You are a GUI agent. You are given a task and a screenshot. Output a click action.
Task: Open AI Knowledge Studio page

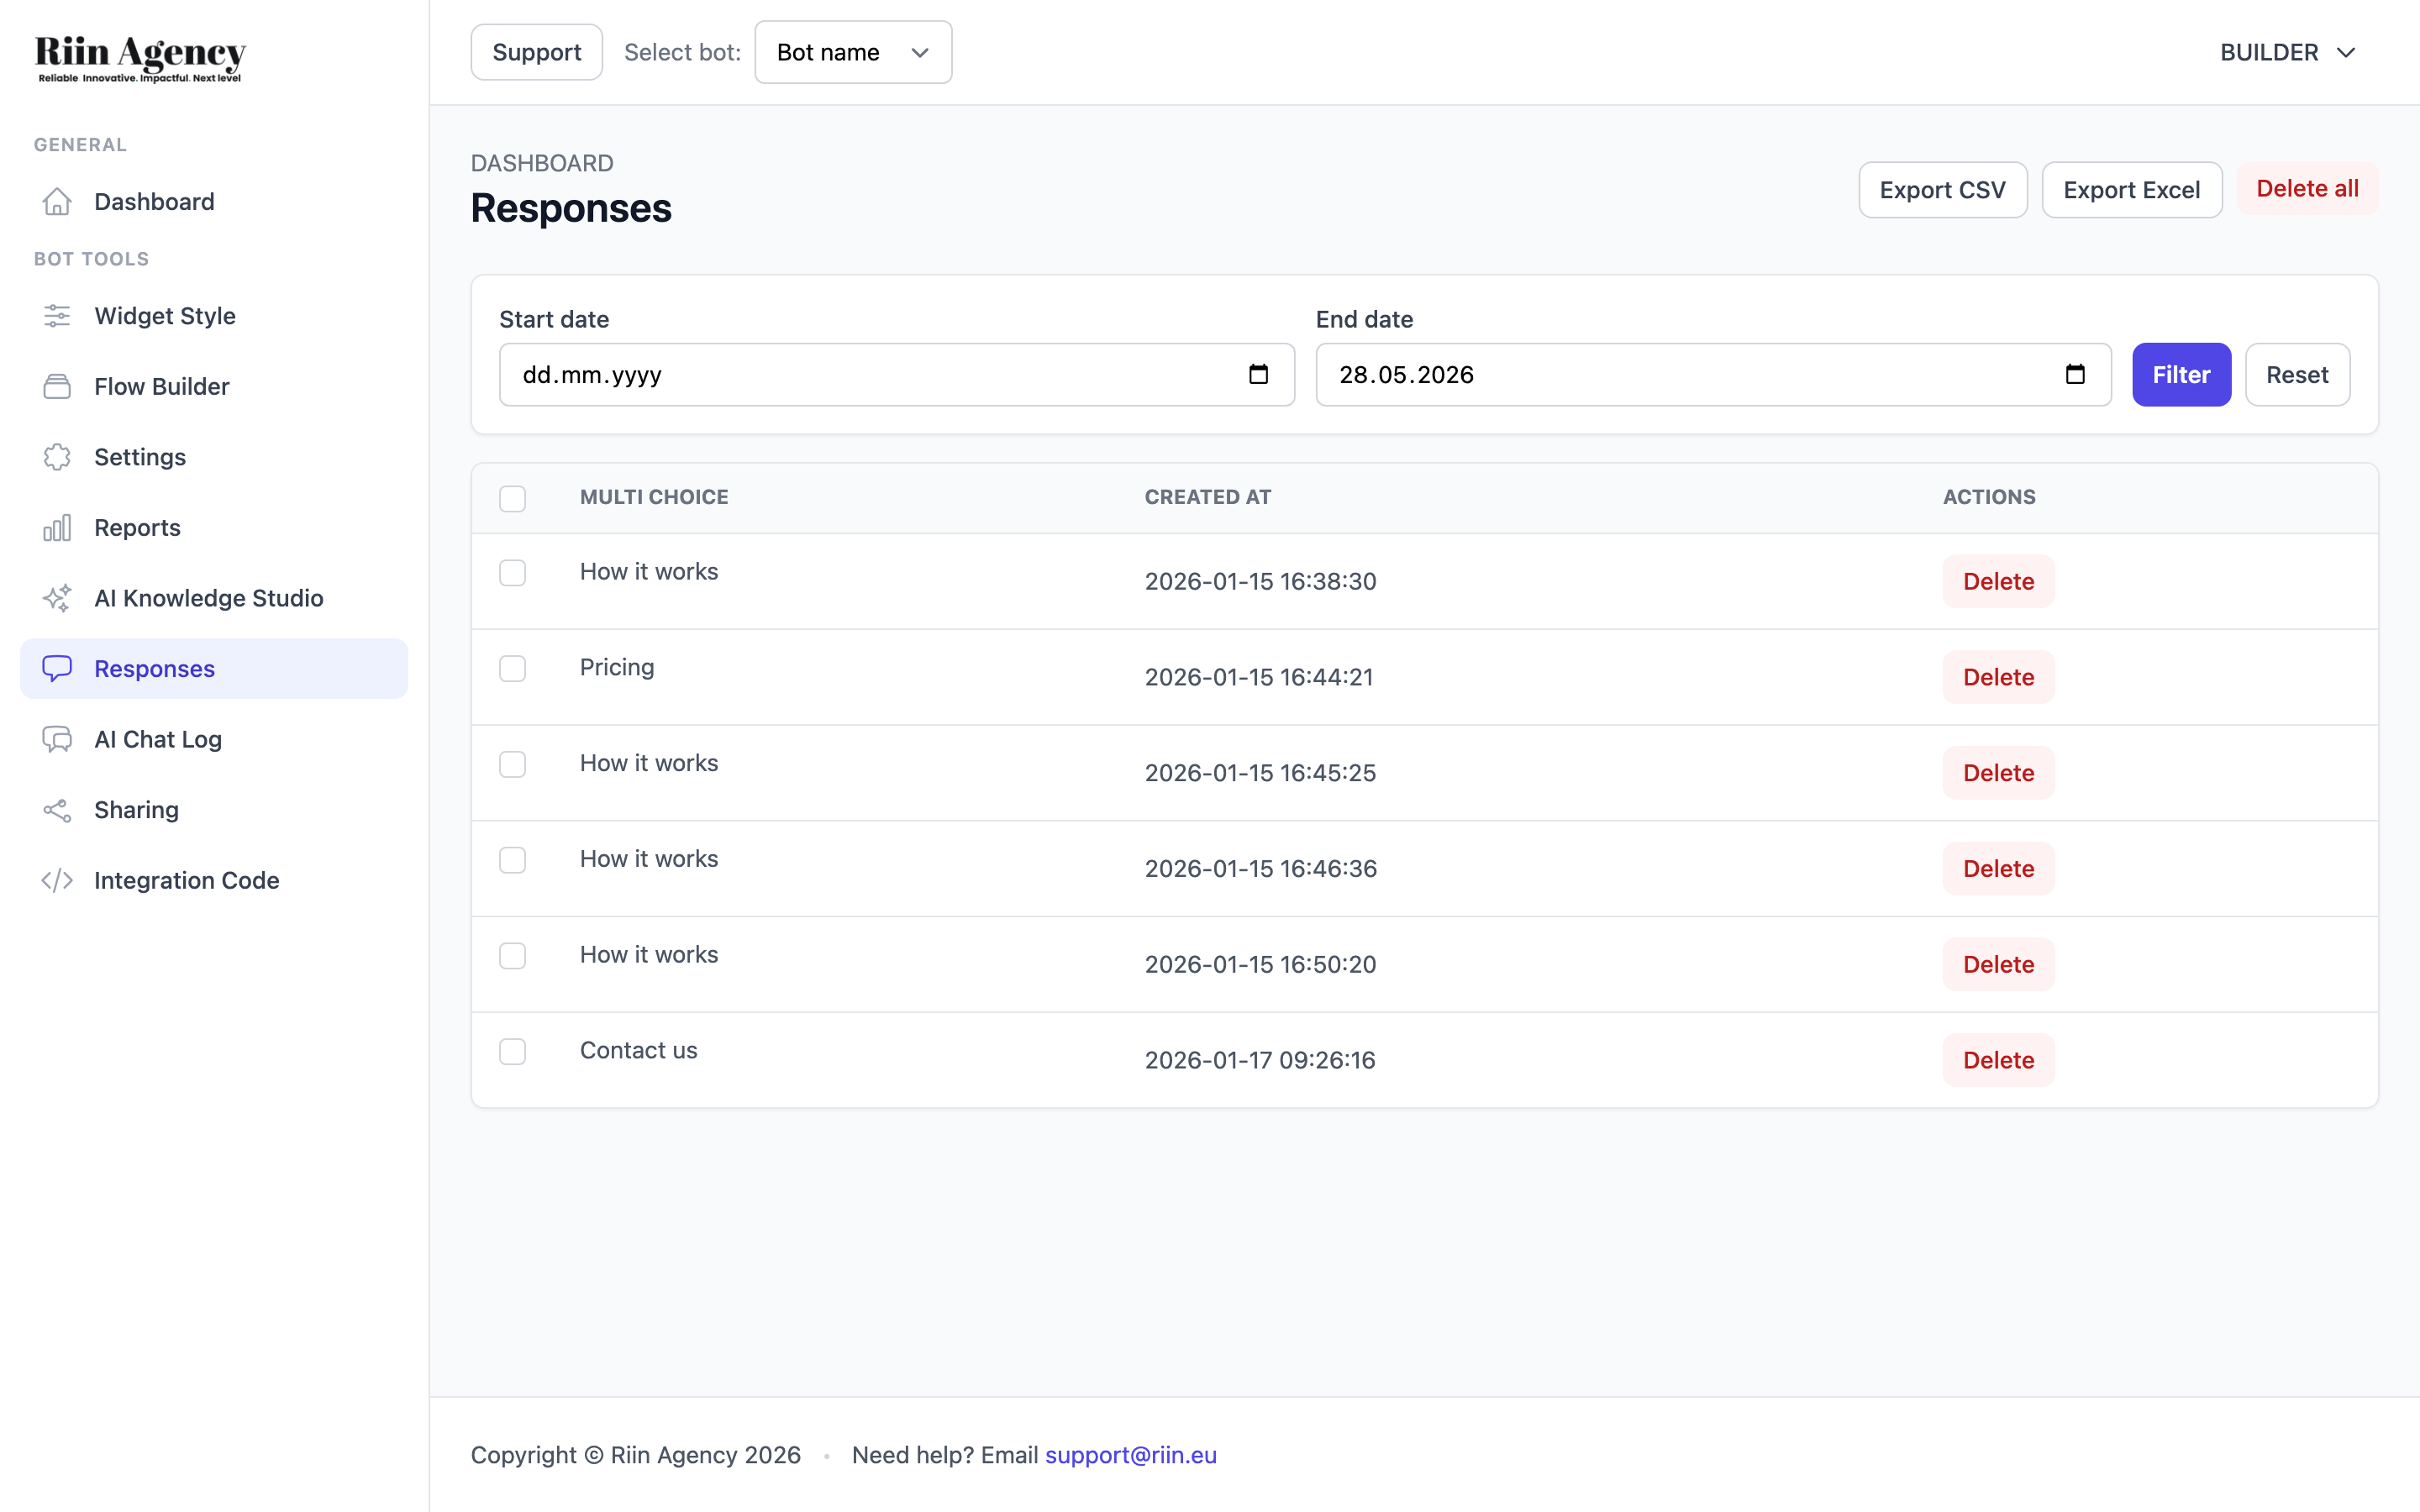214,598
